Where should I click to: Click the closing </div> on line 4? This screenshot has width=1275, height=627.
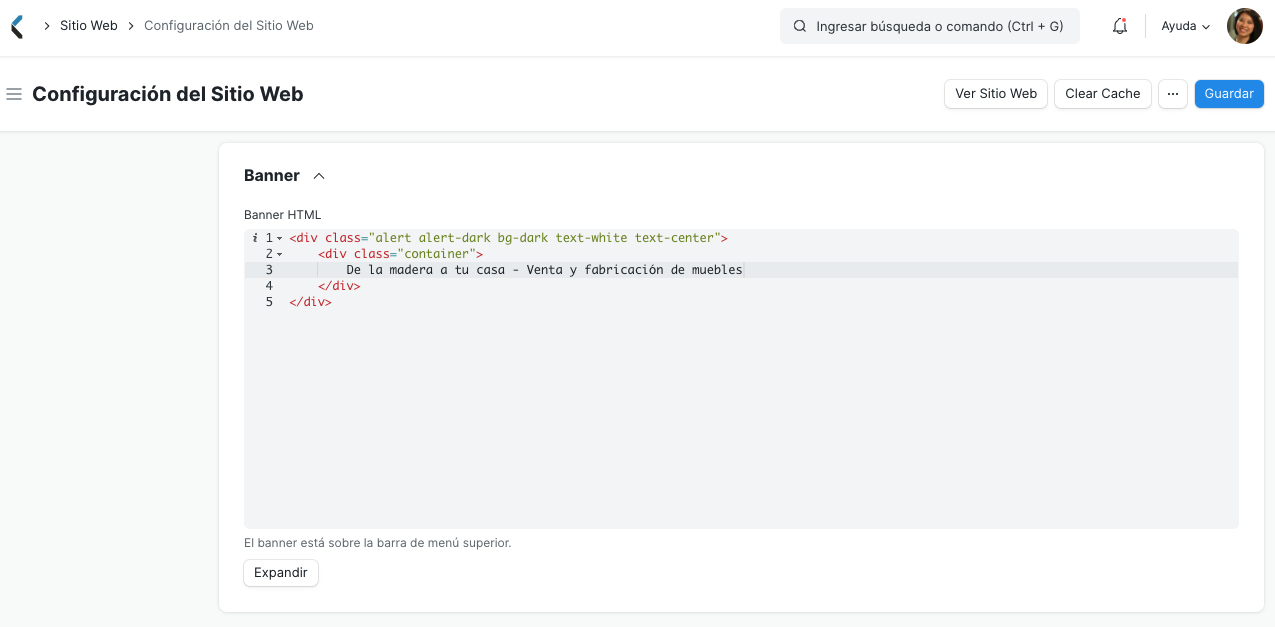click(x=339, y=286)
